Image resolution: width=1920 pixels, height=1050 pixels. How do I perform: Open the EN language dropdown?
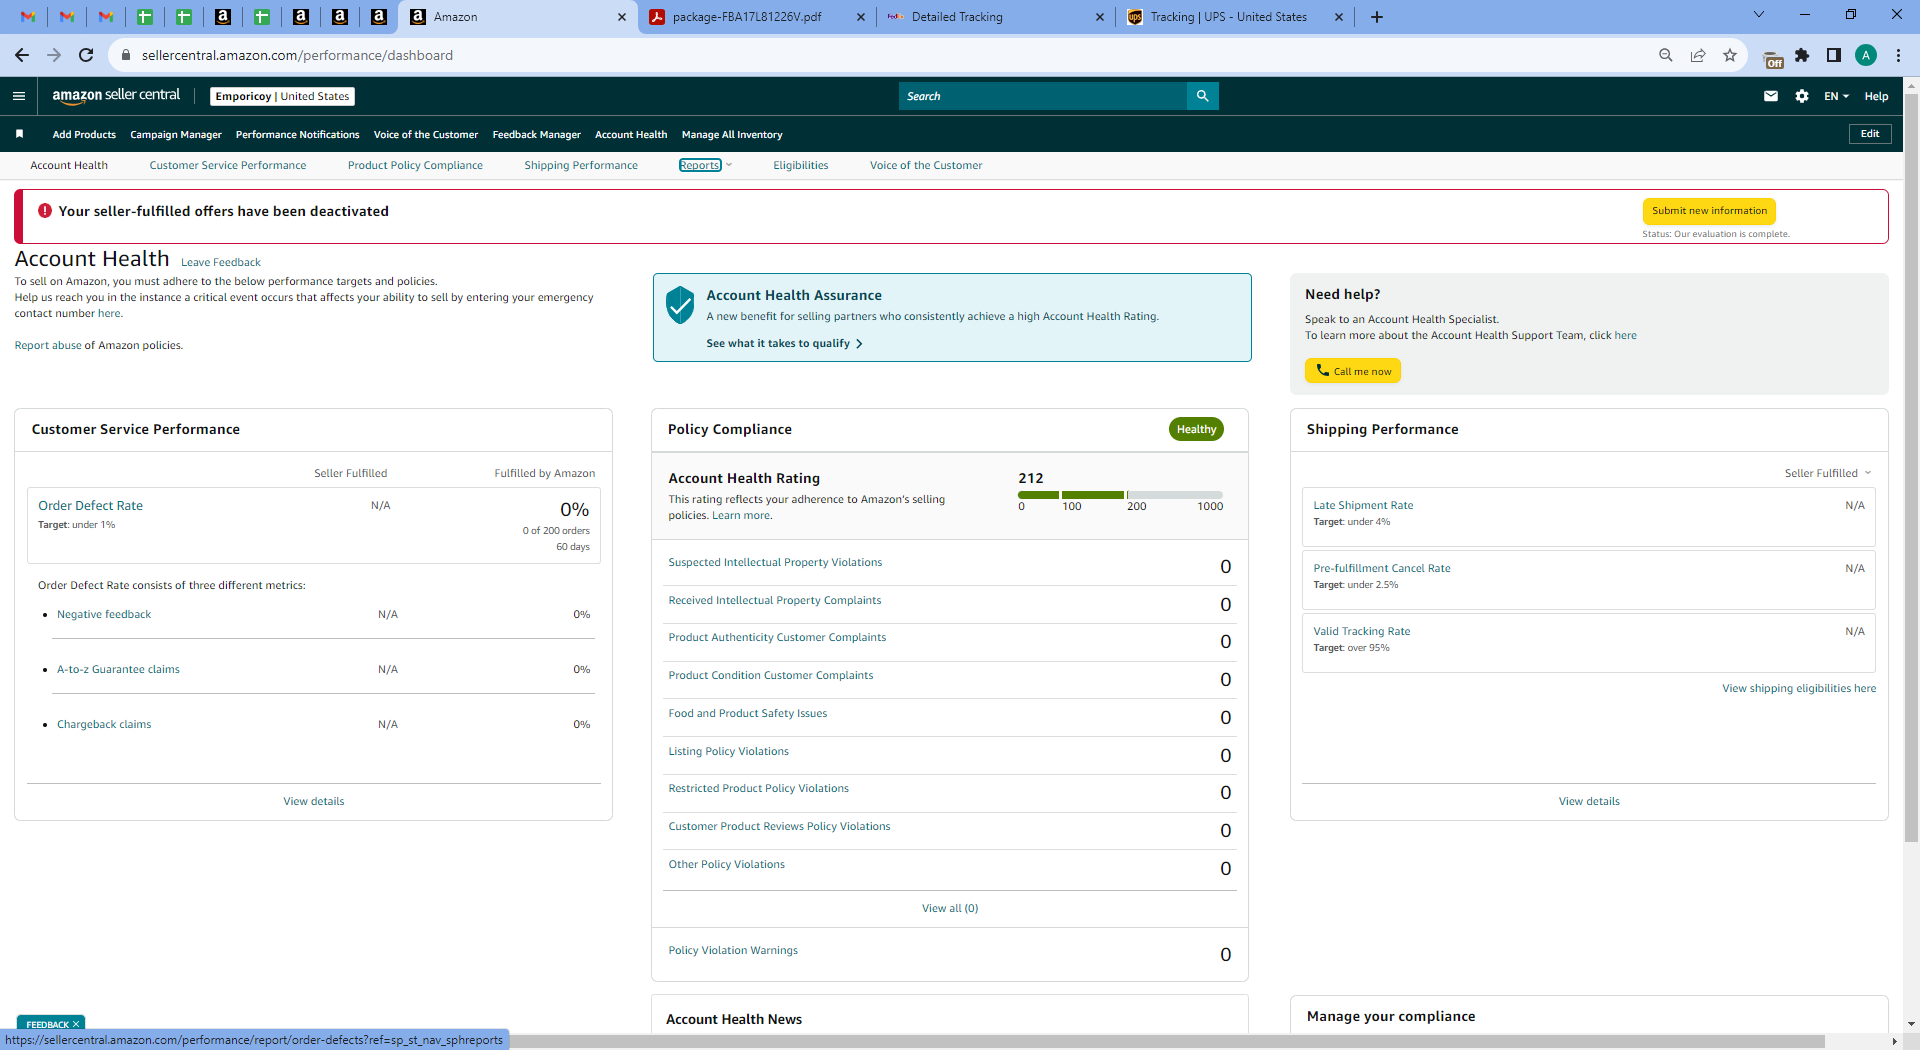[x=1836, y=96]
